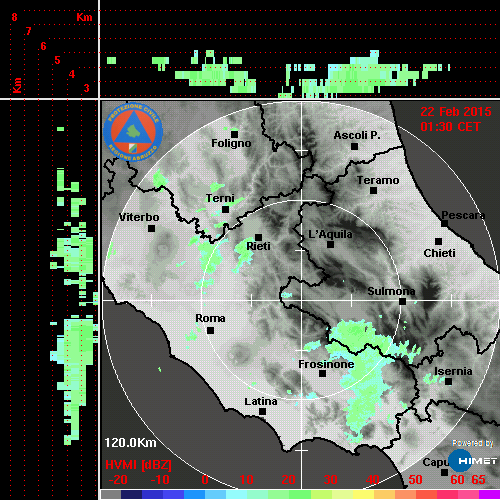Click the 8 km height axis label
This screenshot has width=500, height=500.
point(14,17)
